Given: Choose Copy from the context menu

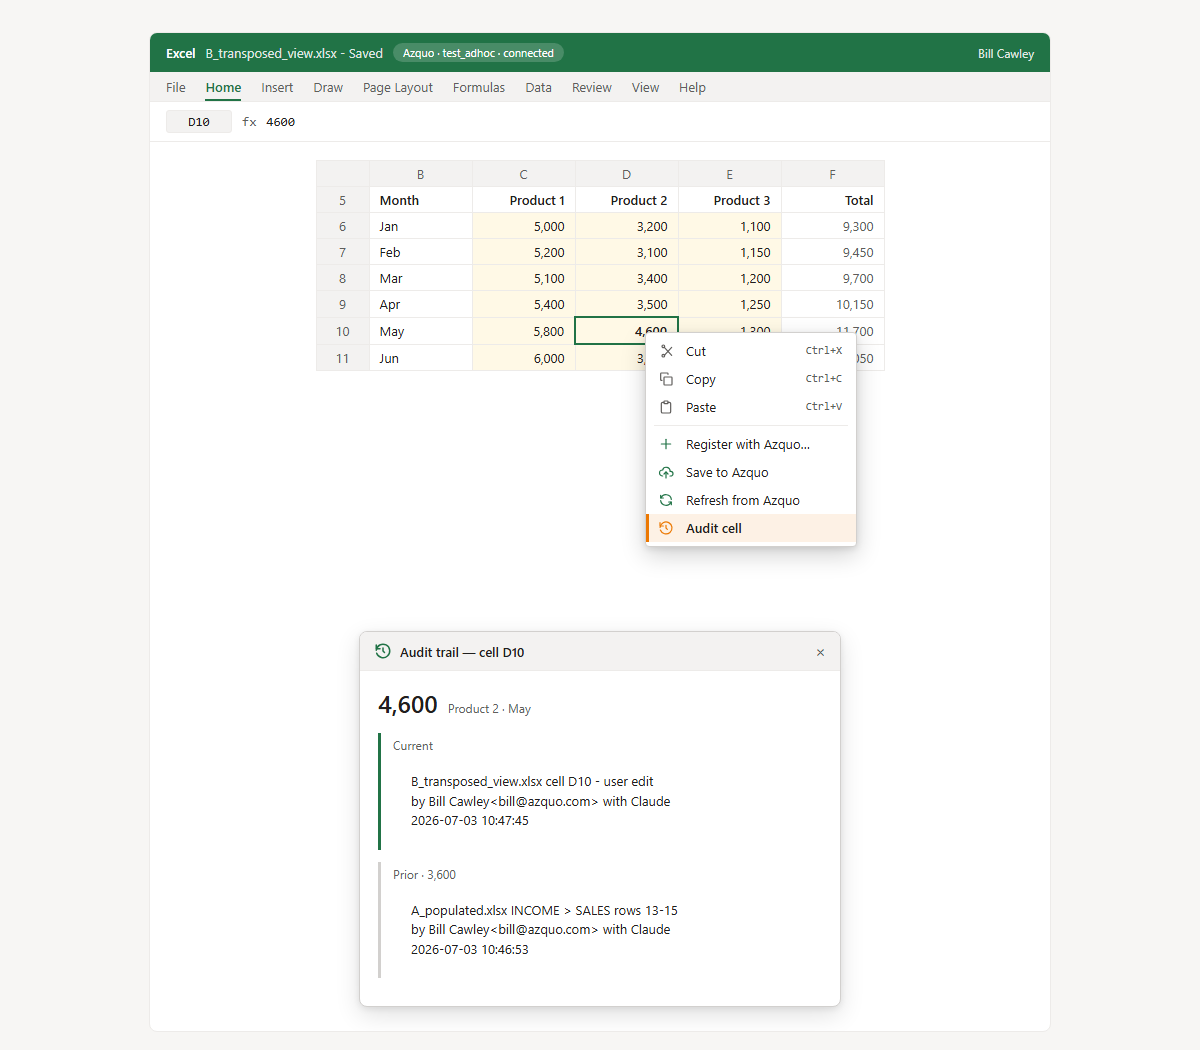Looking at the screenshot, I should coord(751,379).
